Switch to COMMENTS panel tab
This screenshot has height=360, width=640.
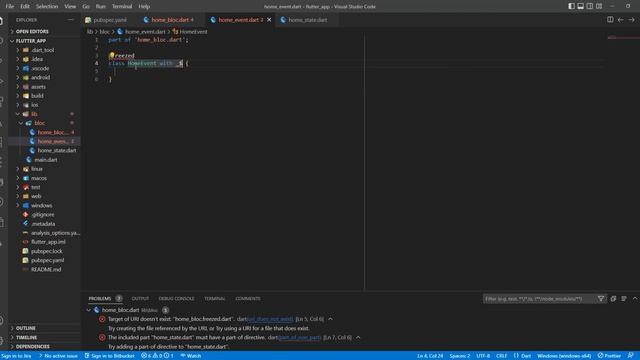tap(248, 299)
